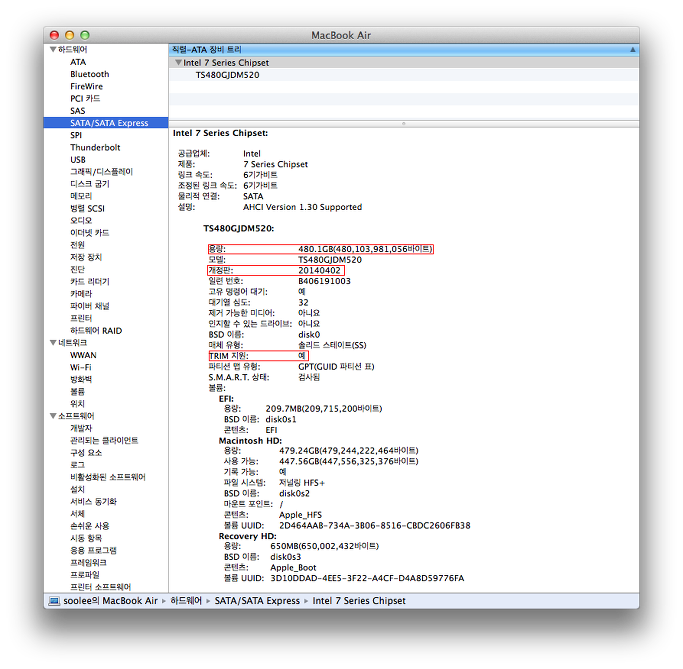Image resolution: width=683 pixels, height=669 pixels.
Task: Open 그래픽/디스플레이 in the sidebar
Action: (101, 172)
